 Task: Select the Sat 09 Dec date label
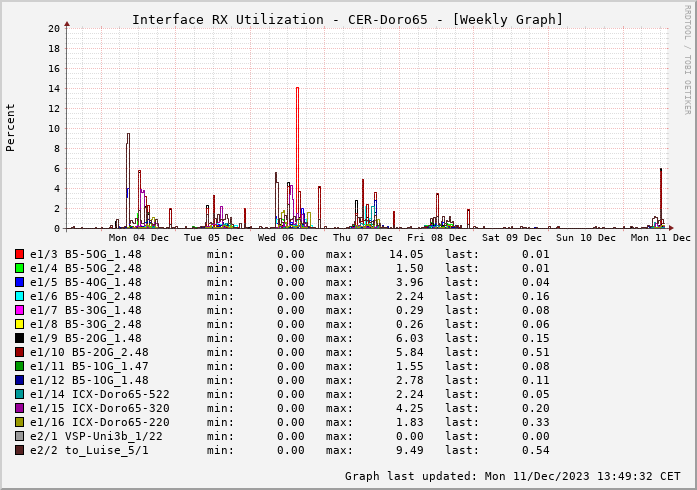(x=512, y=238)
